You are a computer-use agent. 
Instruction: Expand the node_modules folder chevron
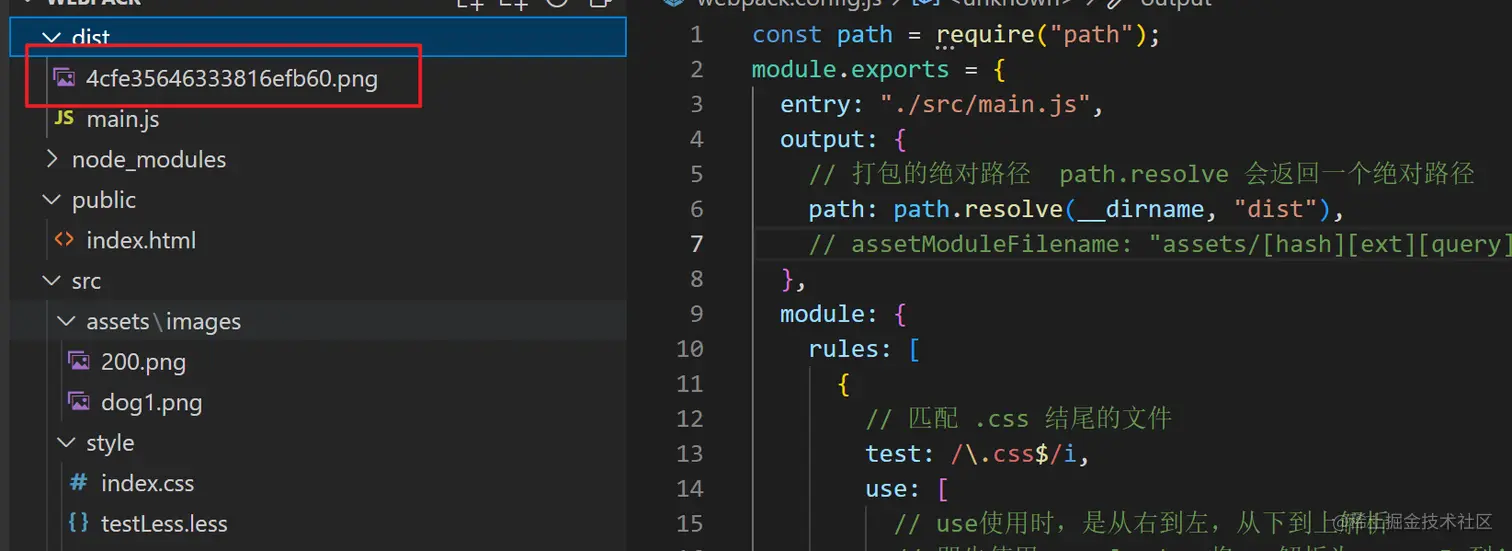point(51,159)
